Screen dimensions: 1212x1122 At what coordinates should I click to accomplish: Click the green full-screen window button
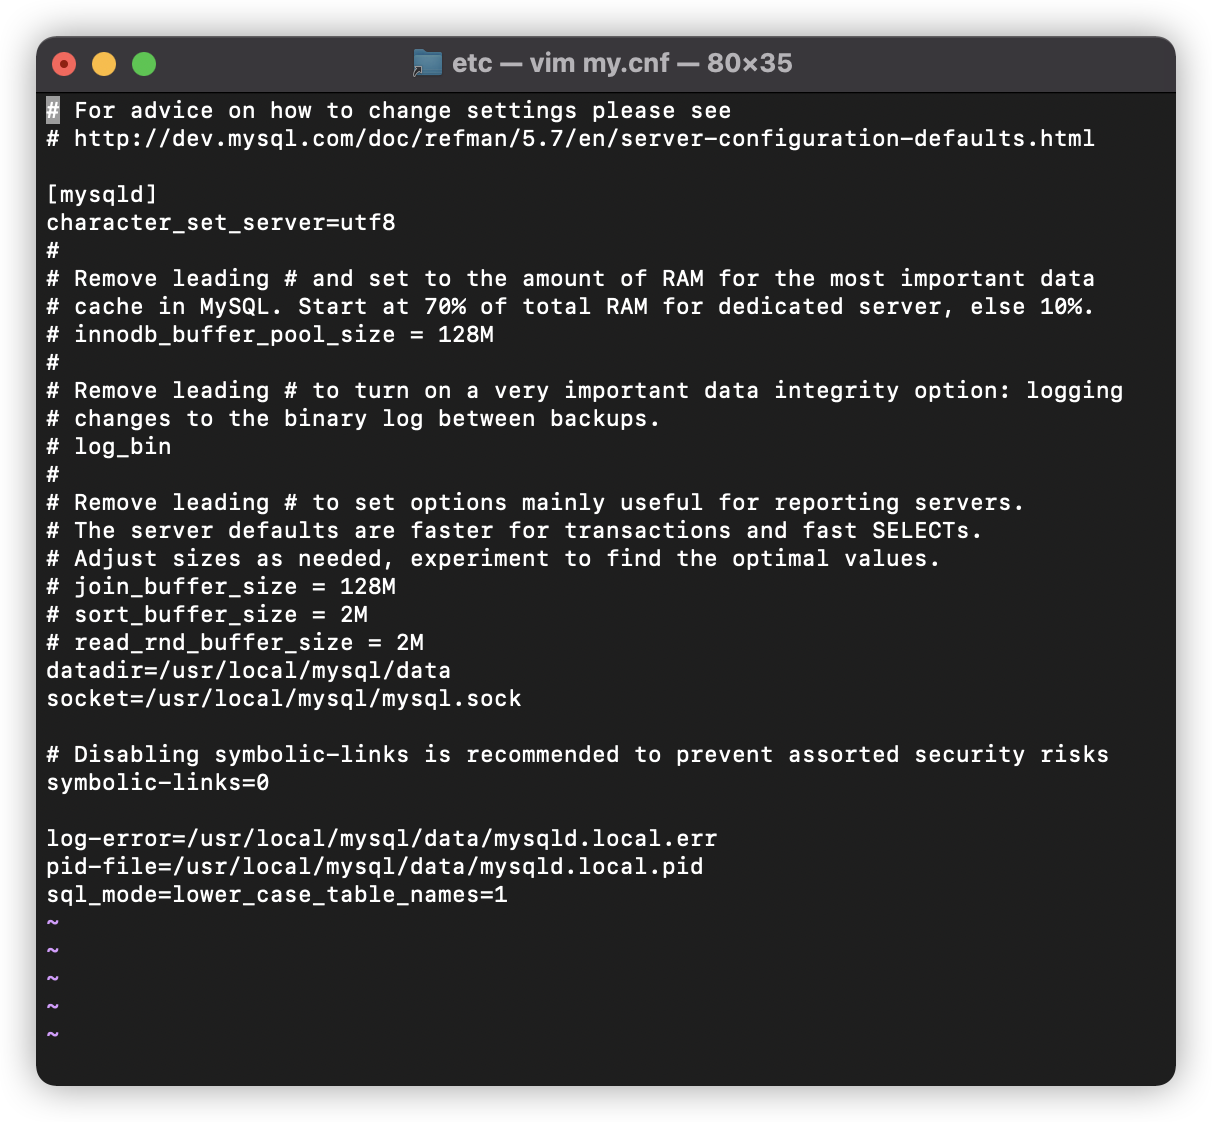coord(144,64)
